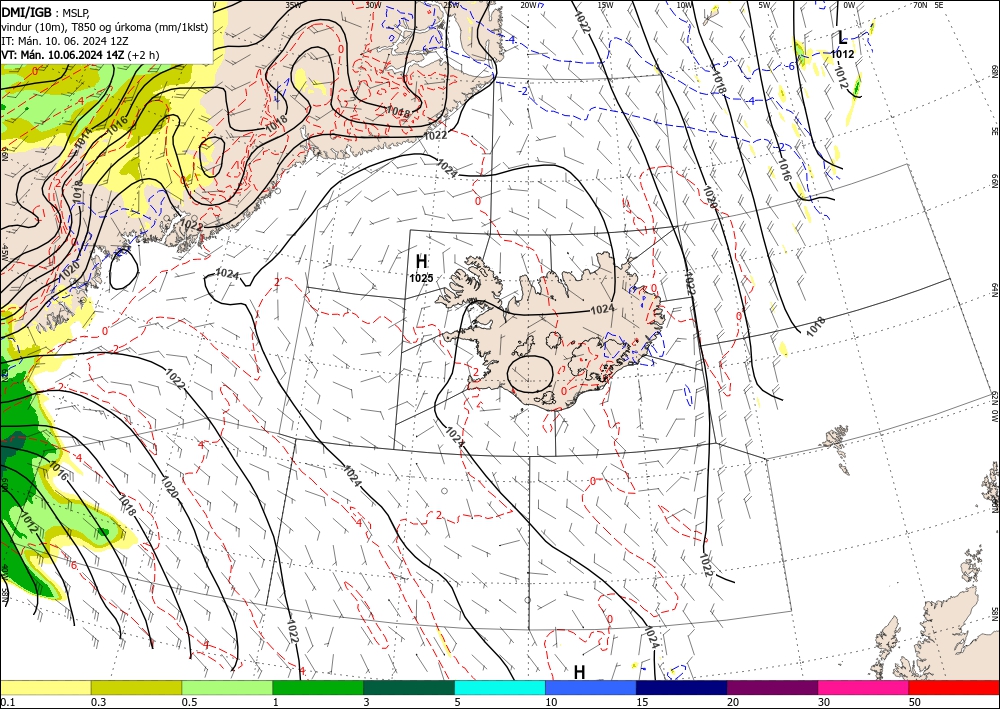Click the "H" high marker above 1025
1000x709 pixels.
[421, 261]
